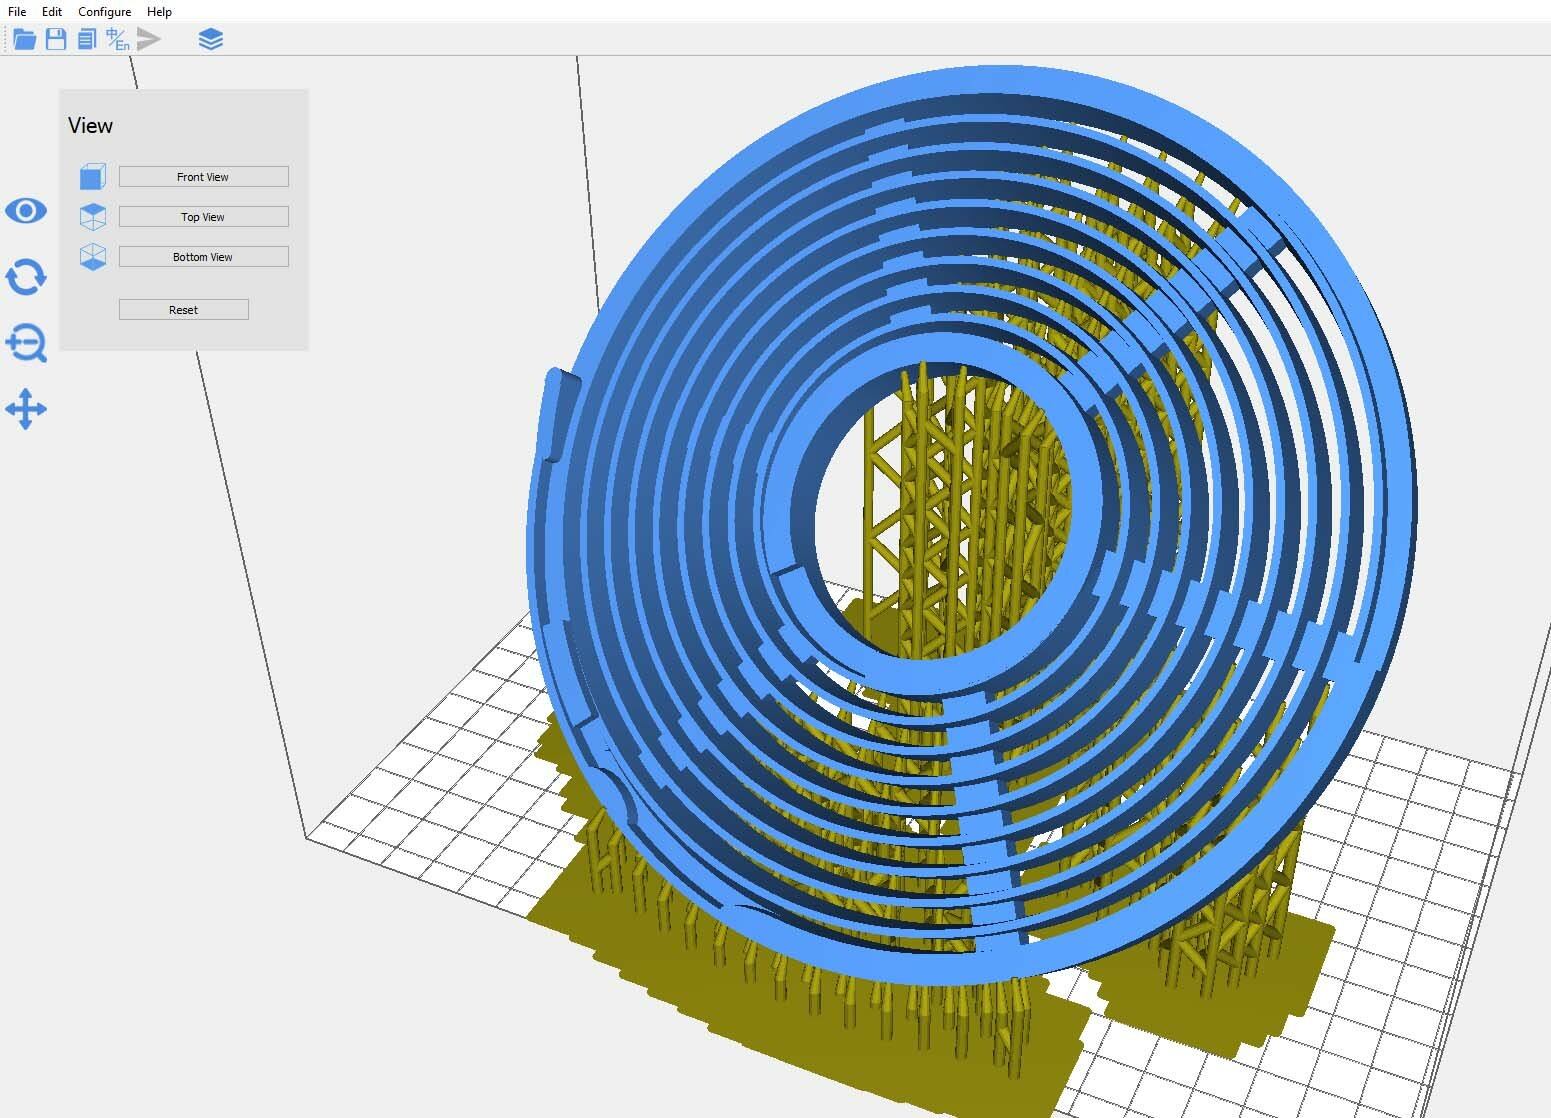Viewport: 1551px width, 1118px height.
Task: Click the bottom-face cube icon
Action: [x=92, y=257]
